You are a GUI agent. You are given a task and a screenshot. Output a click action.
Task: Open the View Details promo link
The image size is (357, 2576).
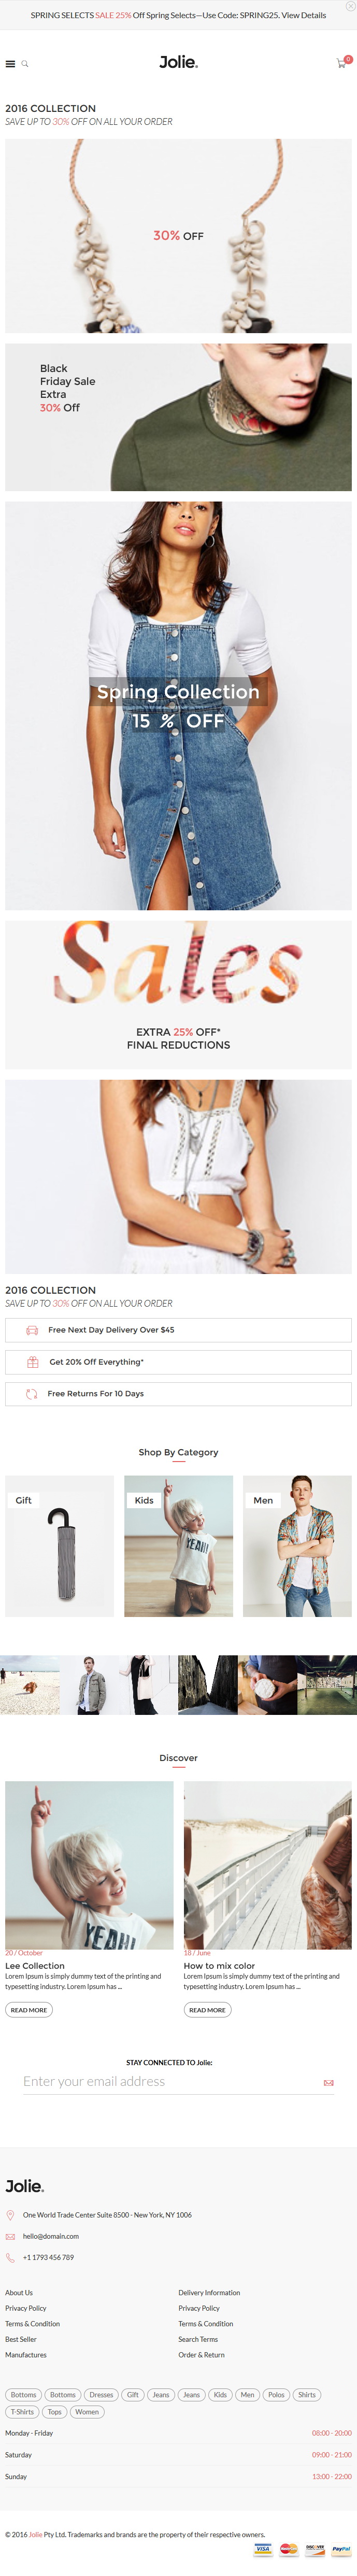303,15
